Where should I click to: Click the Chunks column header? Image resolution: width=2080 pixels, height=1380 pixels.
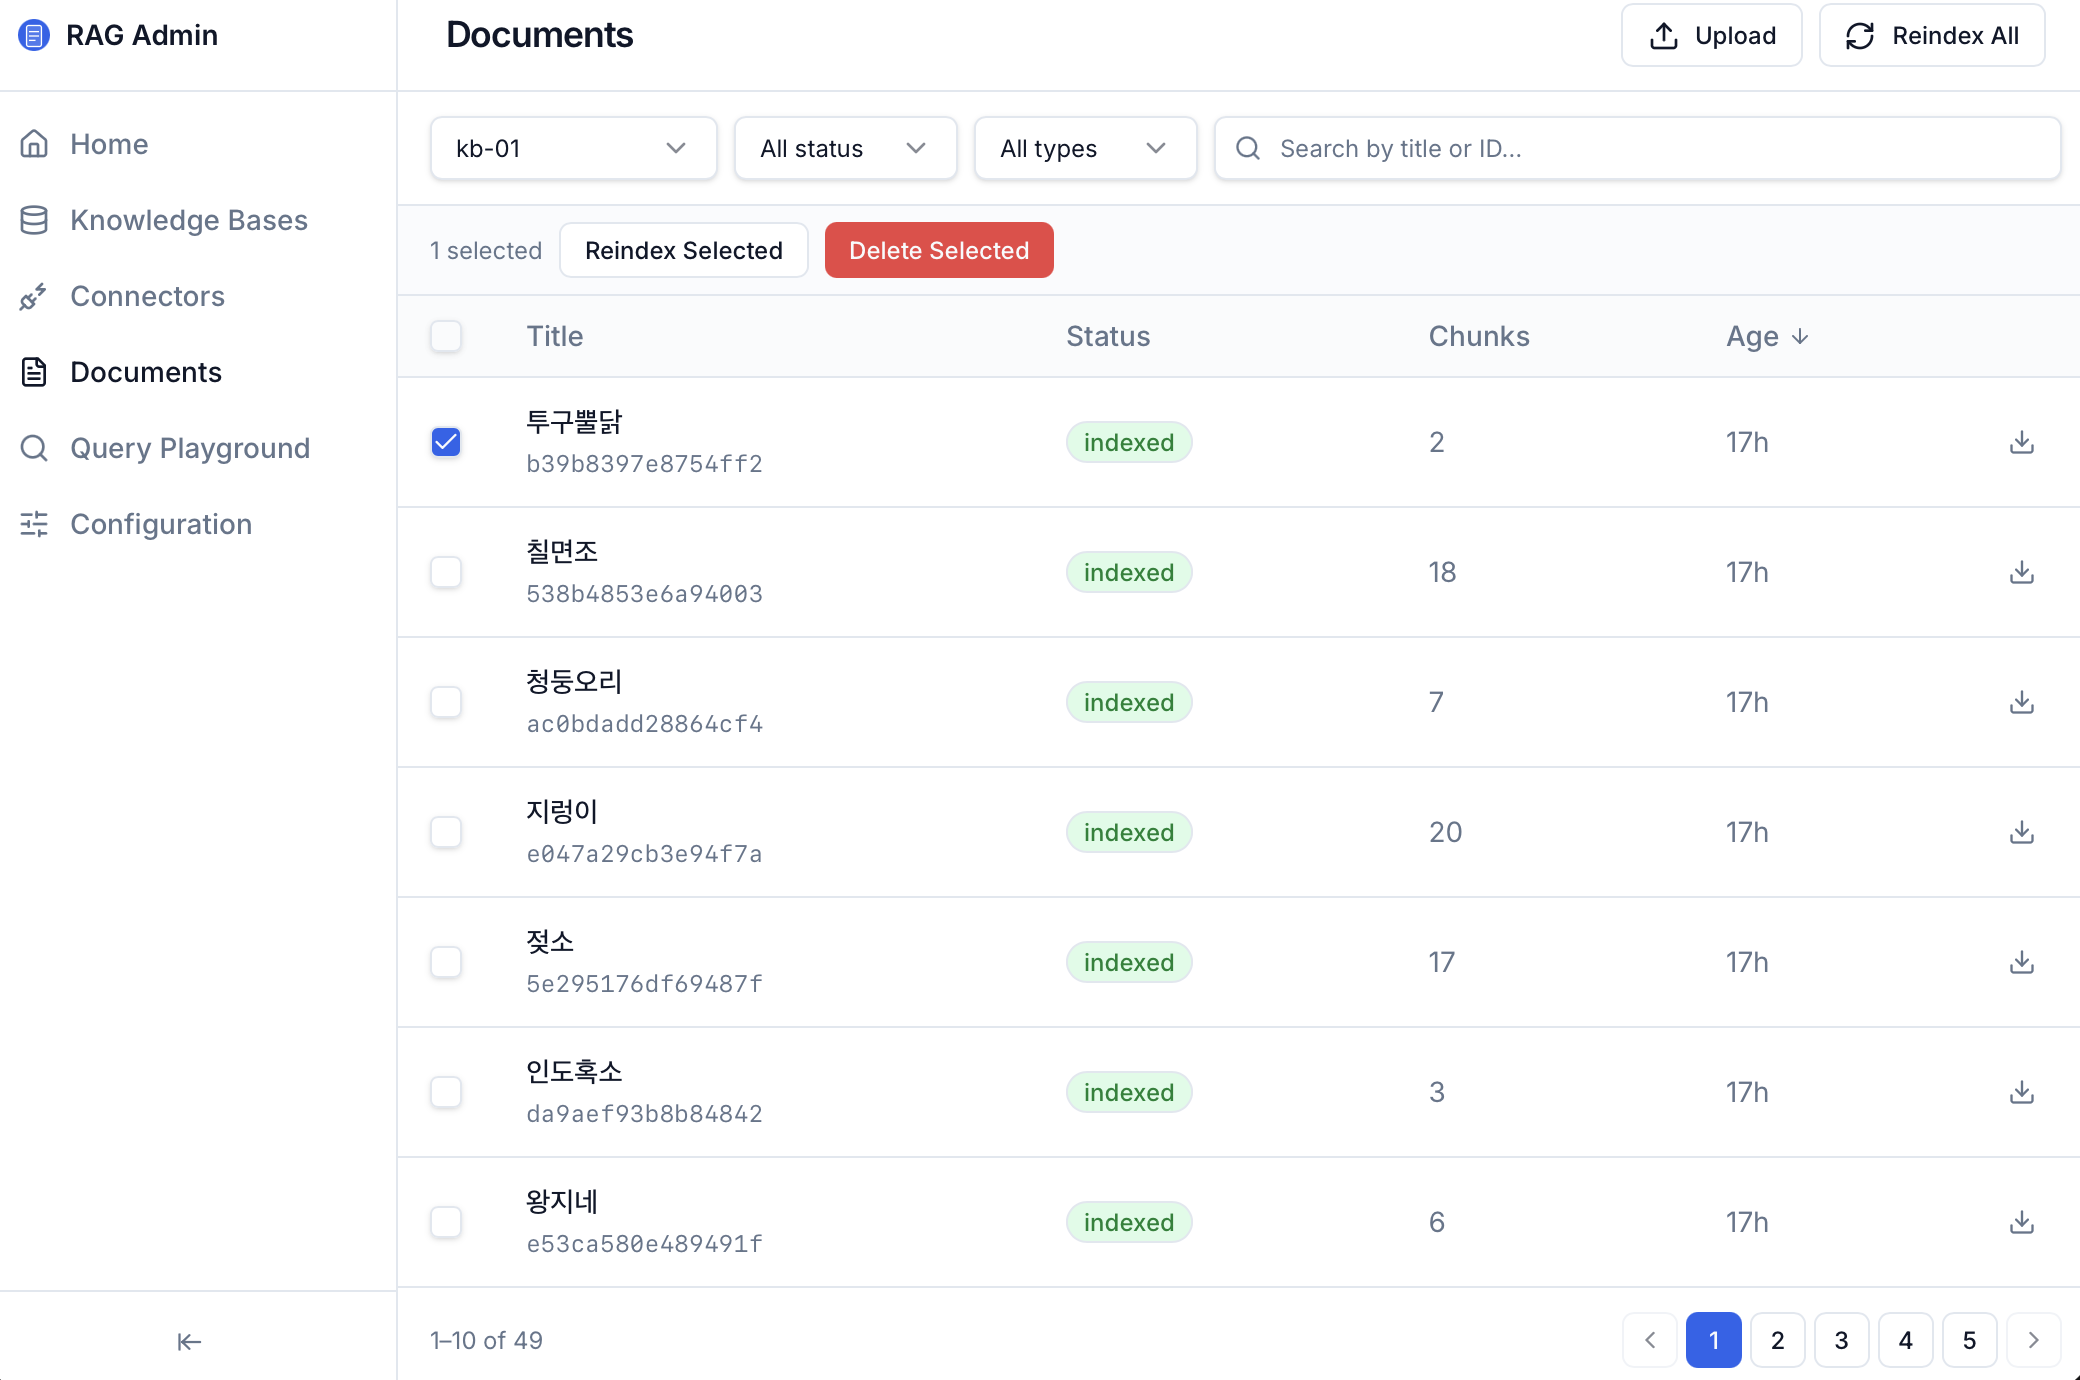coord(1479,336)
